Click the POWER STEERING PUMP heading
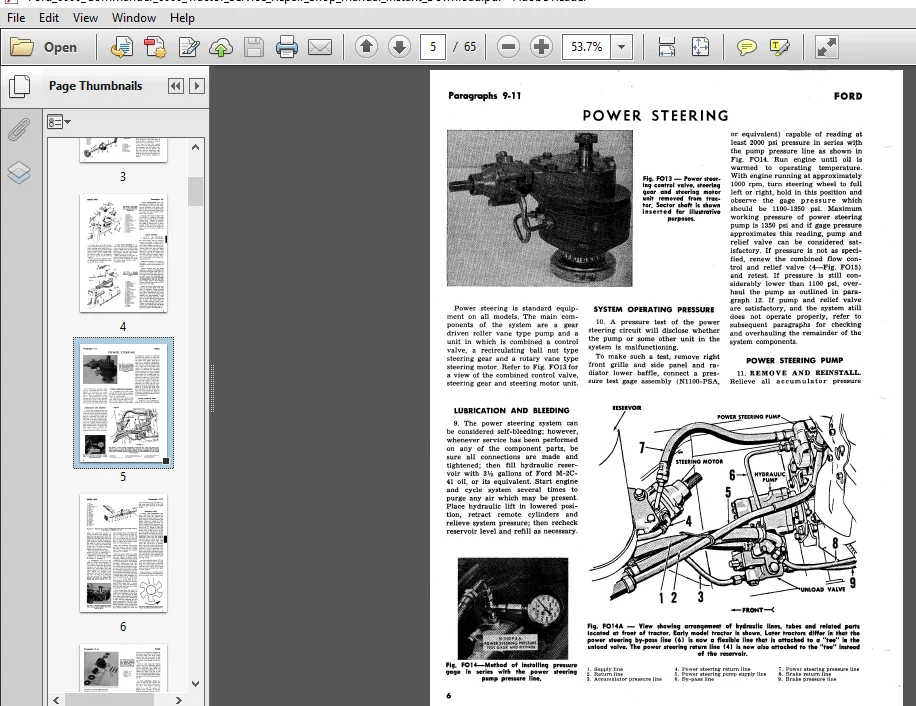Image resolution: width=916 pixels, height=706 pixels. (794, 360)
